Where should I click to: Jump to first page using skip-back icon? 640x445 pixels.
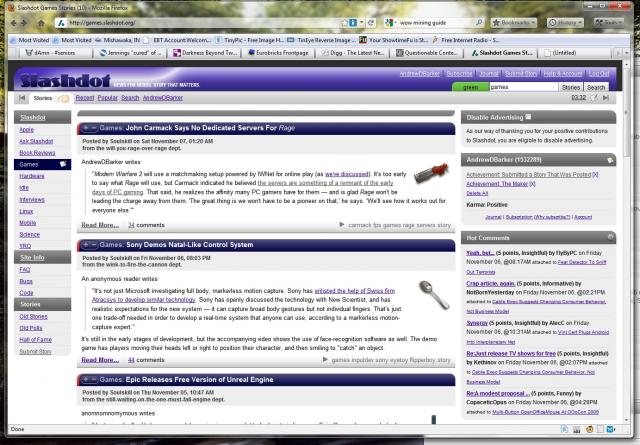pyautogui.click(x=22, y=98)
